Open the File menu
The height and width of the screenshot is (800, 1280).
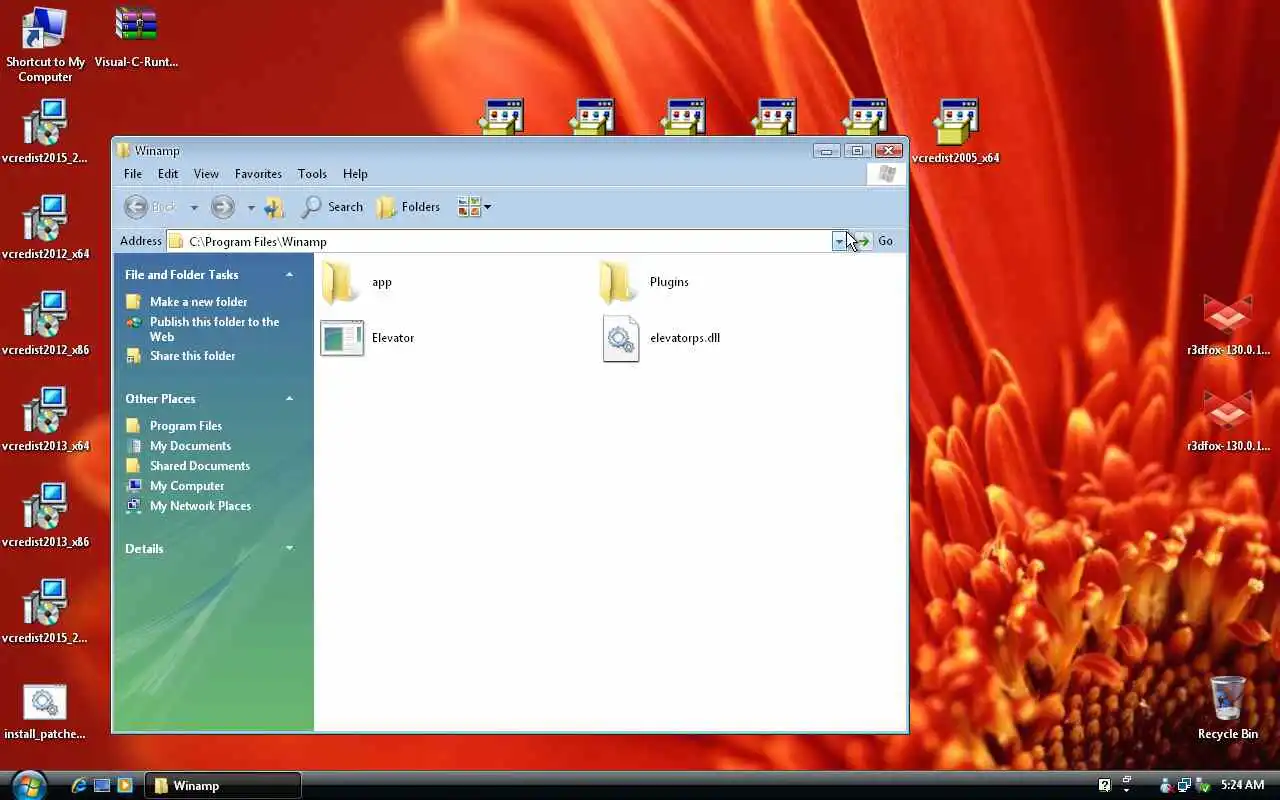click(133, 174)
